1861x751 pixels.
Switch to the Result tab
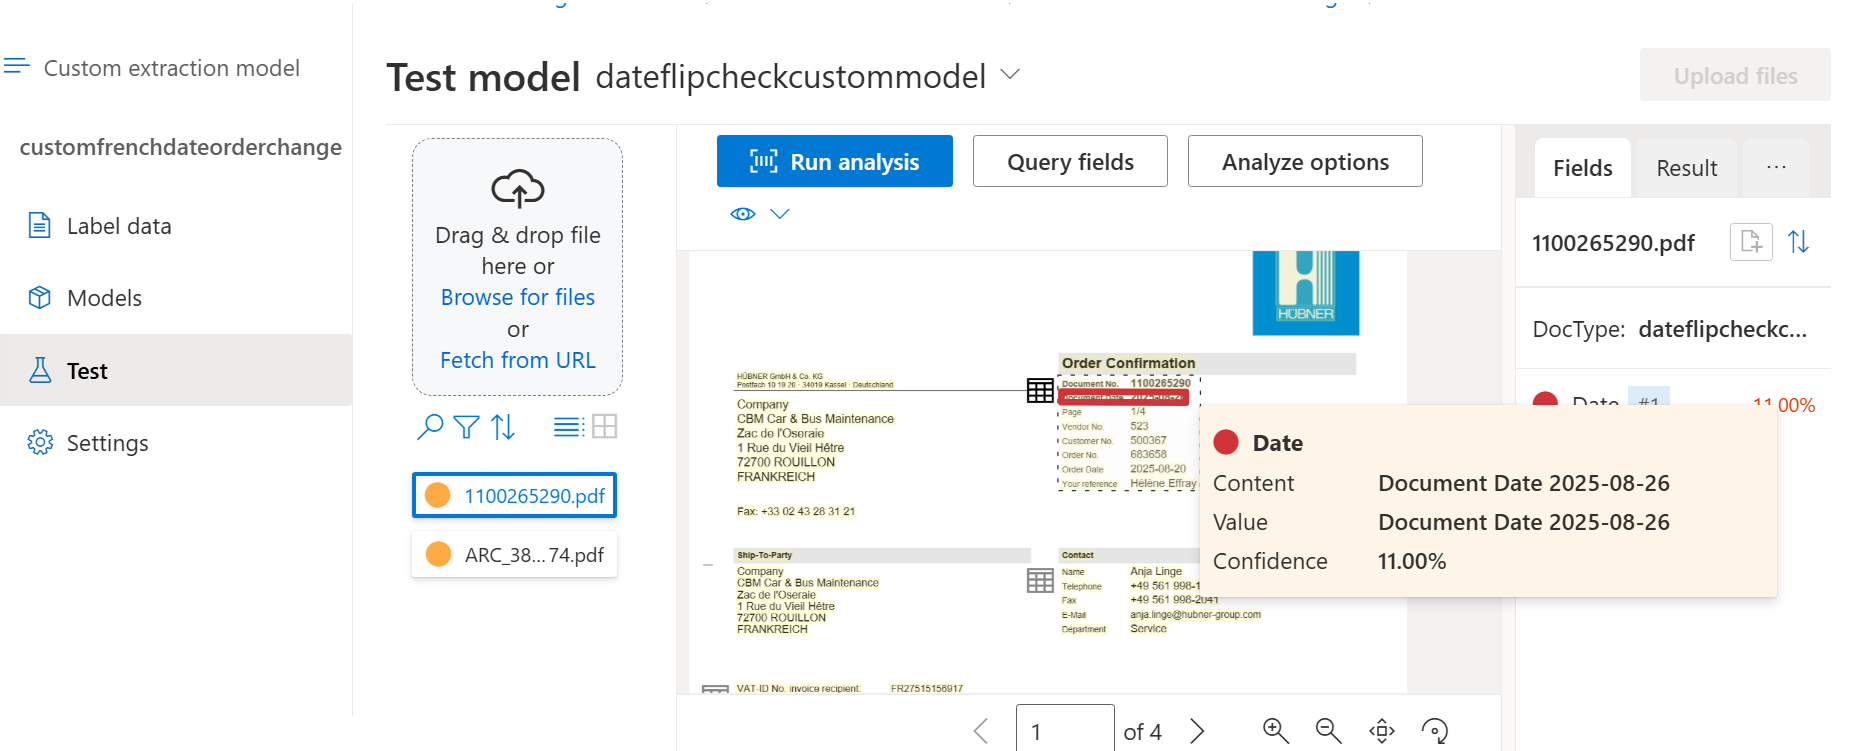click(x=1686, y=168)
